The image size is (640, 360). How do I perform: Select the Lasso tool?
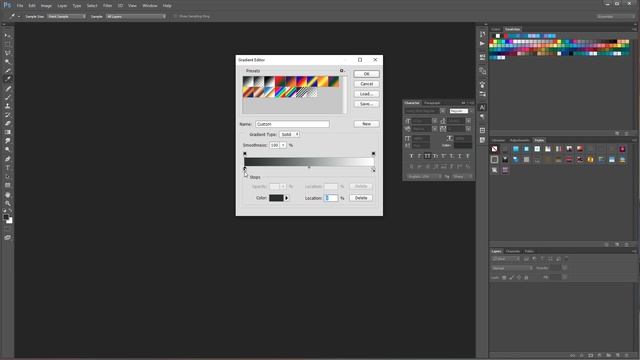[x=8, y=53]
